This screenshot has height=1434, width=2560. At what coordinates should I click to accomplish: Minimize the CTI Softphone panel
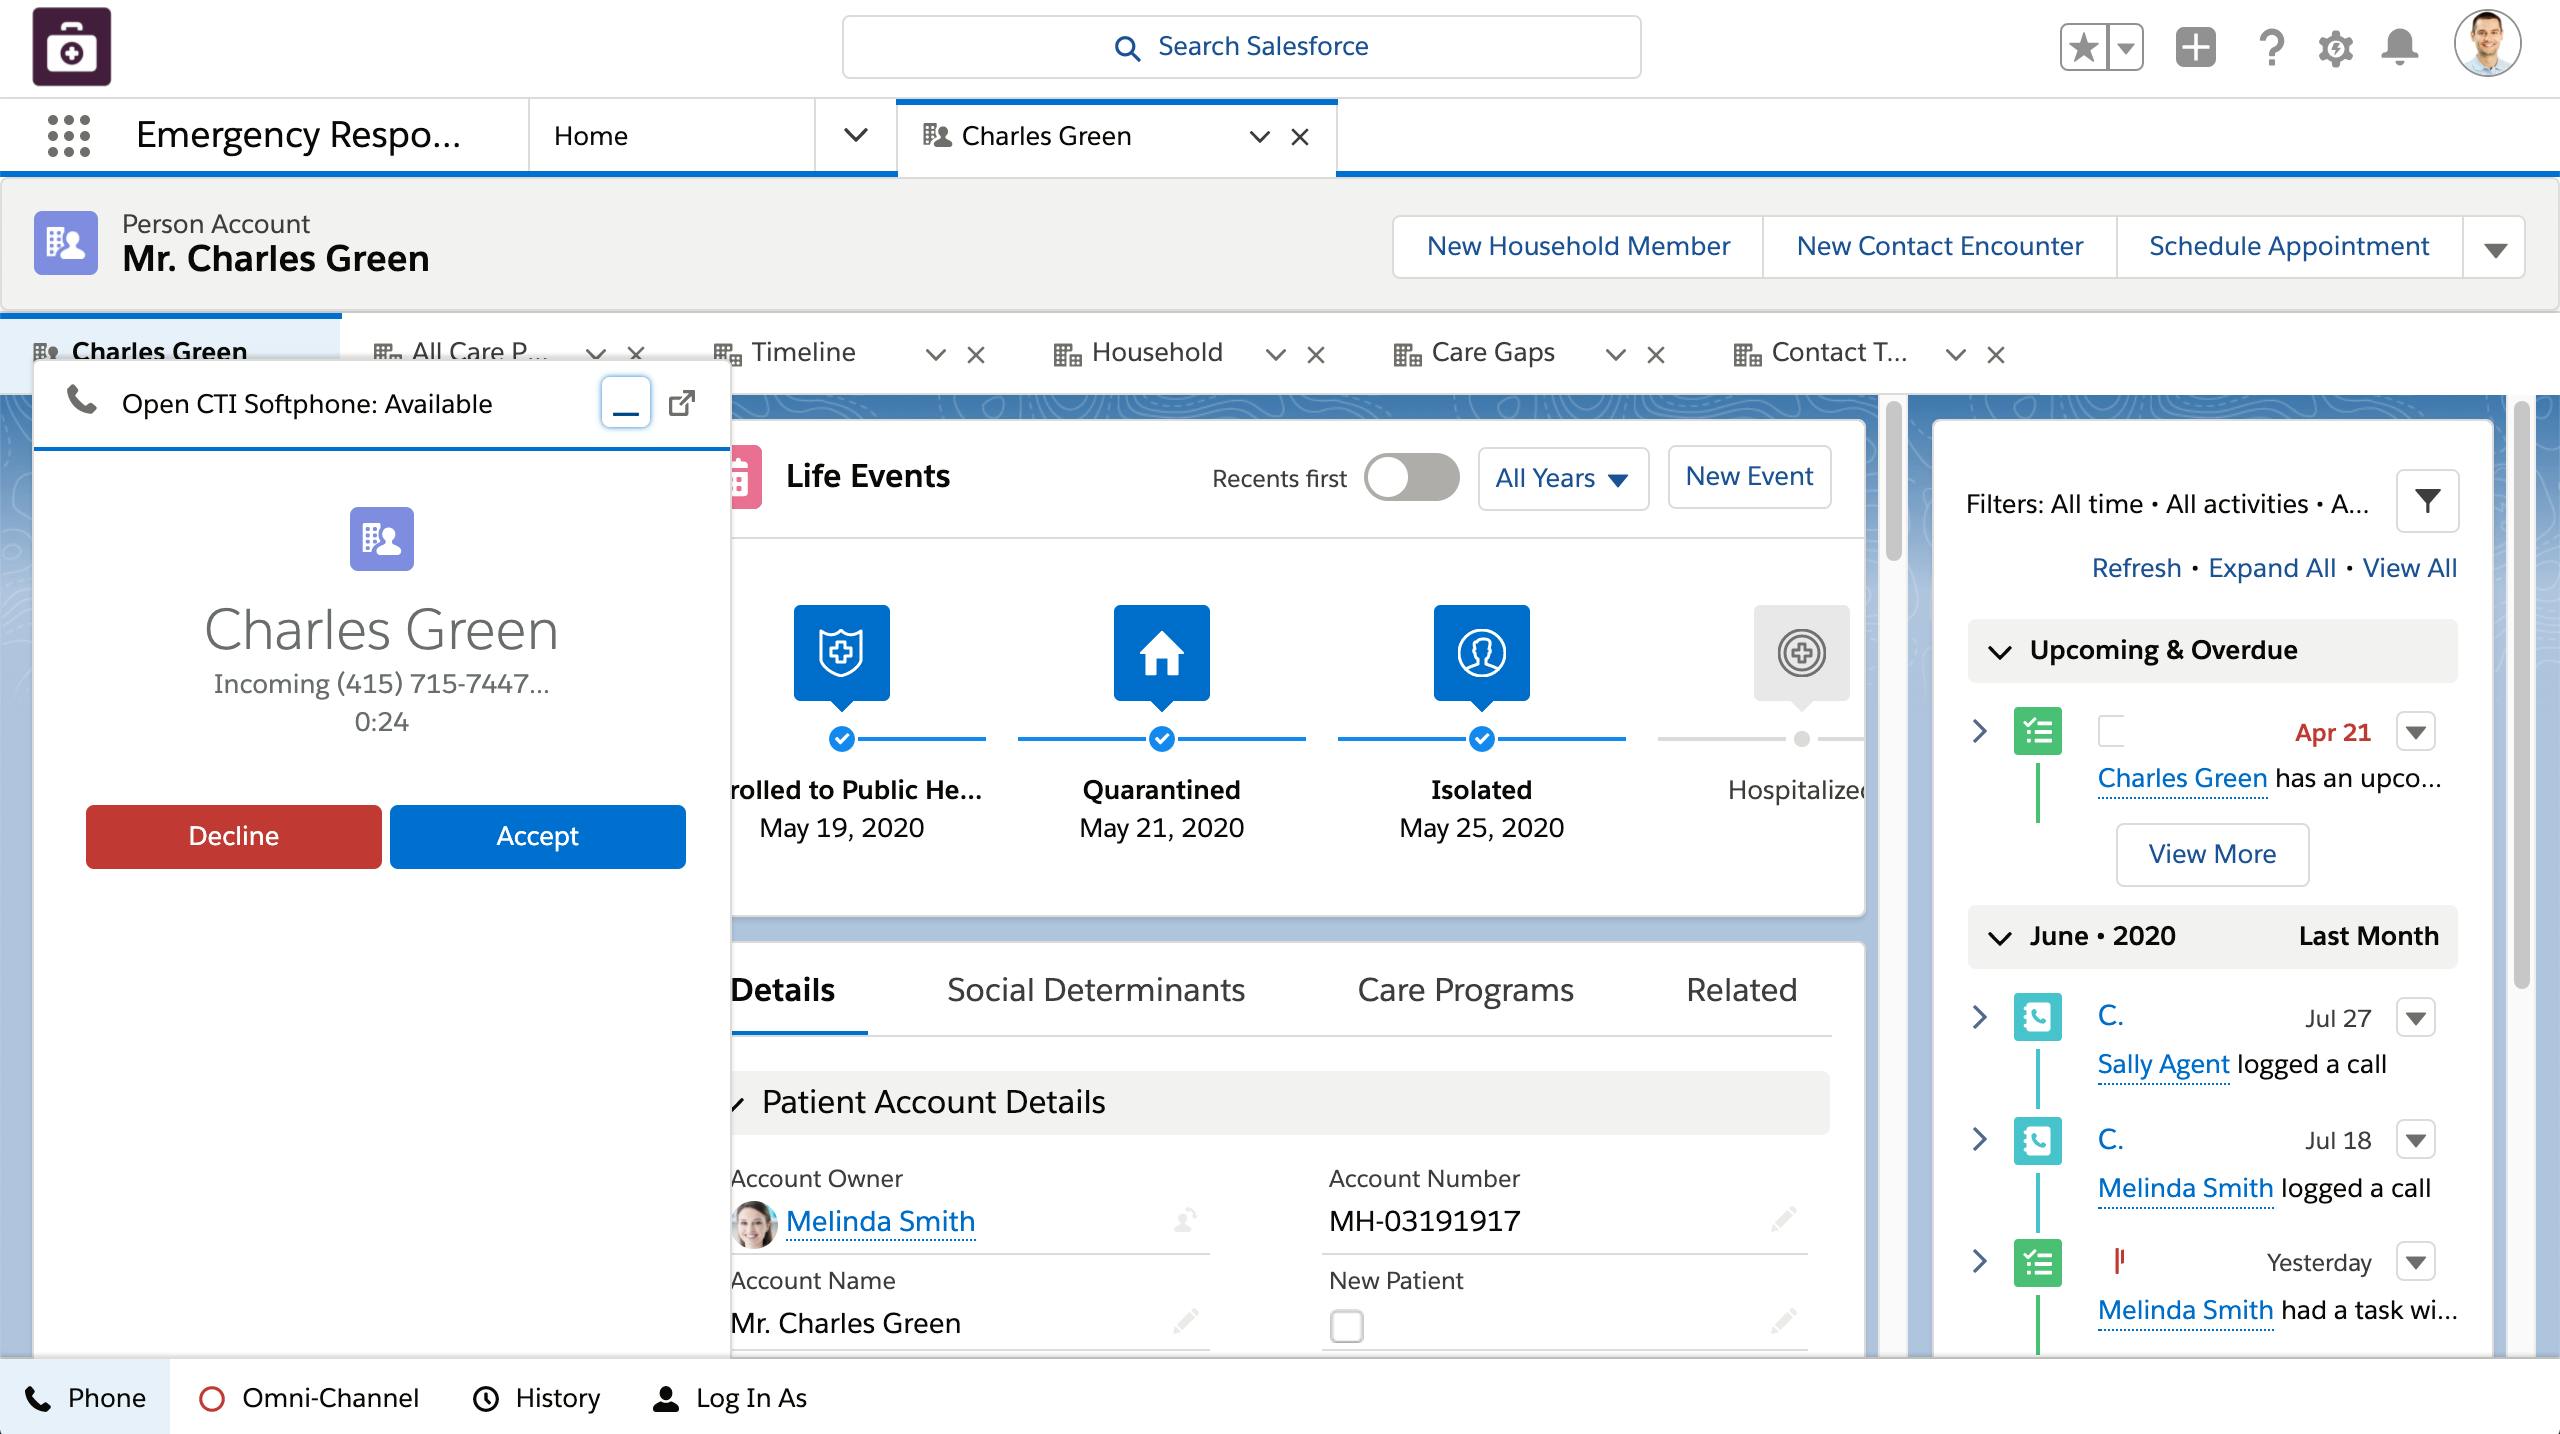tap(626, 402)
